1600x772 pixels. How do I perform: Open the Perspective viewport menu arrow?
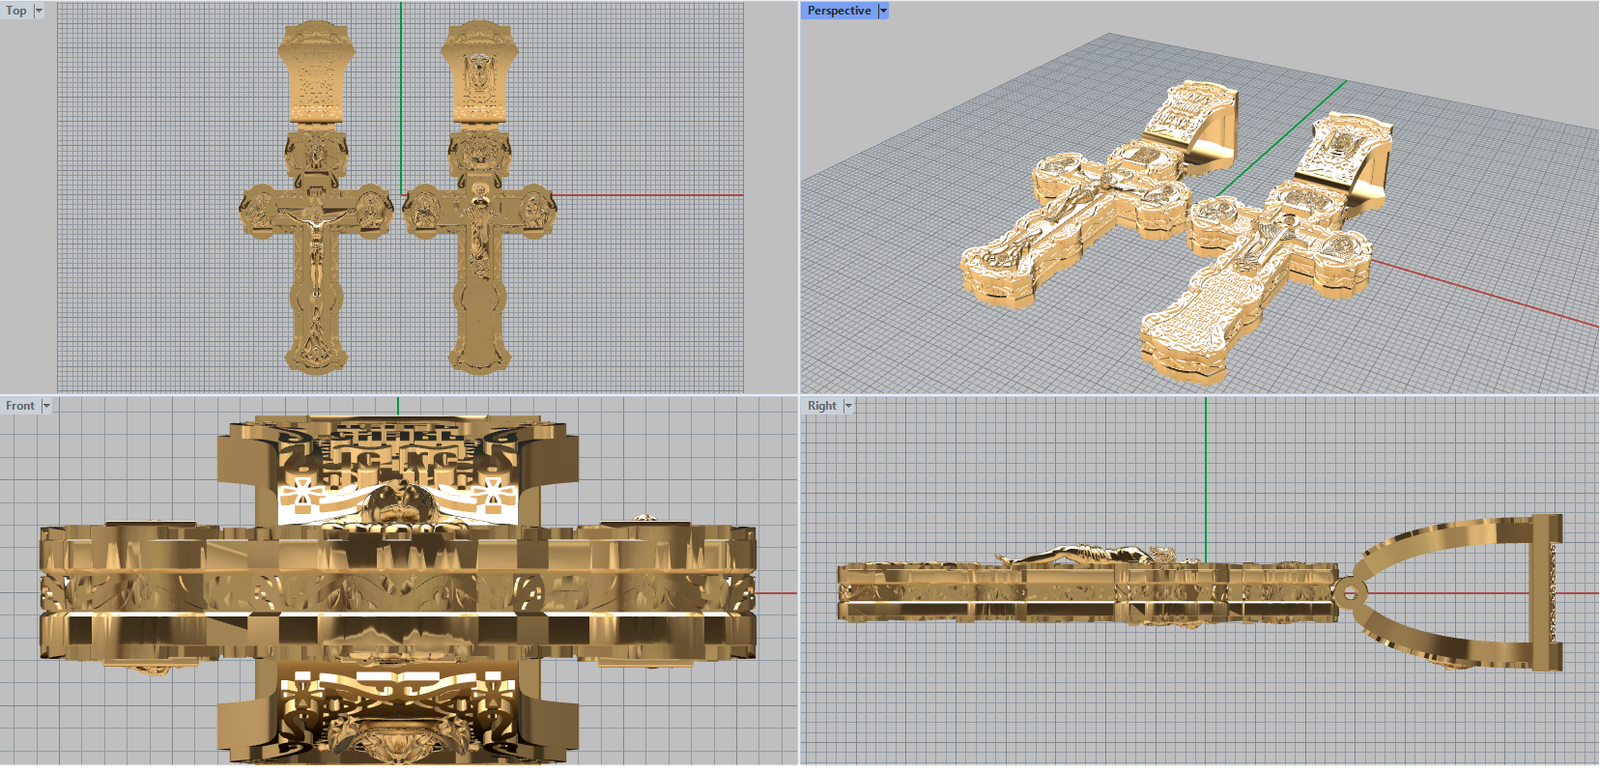coord(883,11)
